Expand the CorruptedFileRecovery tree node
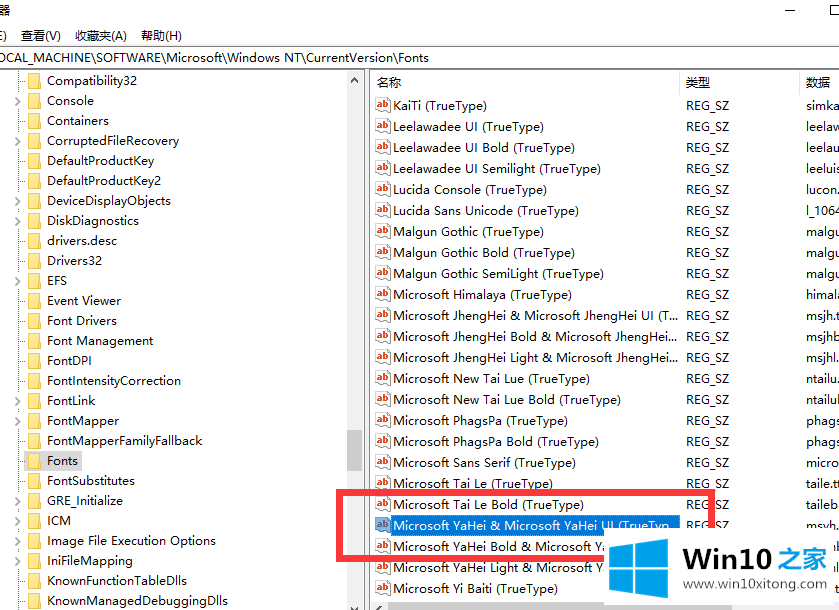Image resolution: width=839 pixels, height=610 pixels. point(17,141)
